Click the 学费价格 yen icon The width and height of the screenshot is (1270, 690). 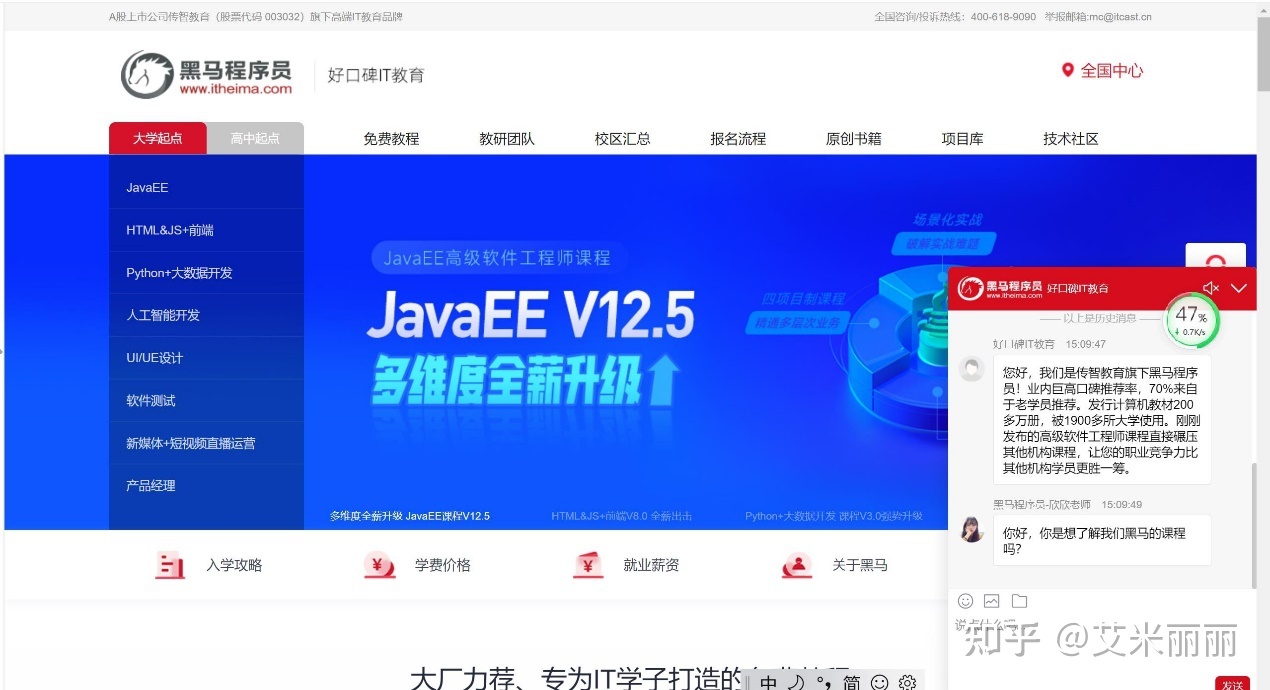tap(379, 565)
